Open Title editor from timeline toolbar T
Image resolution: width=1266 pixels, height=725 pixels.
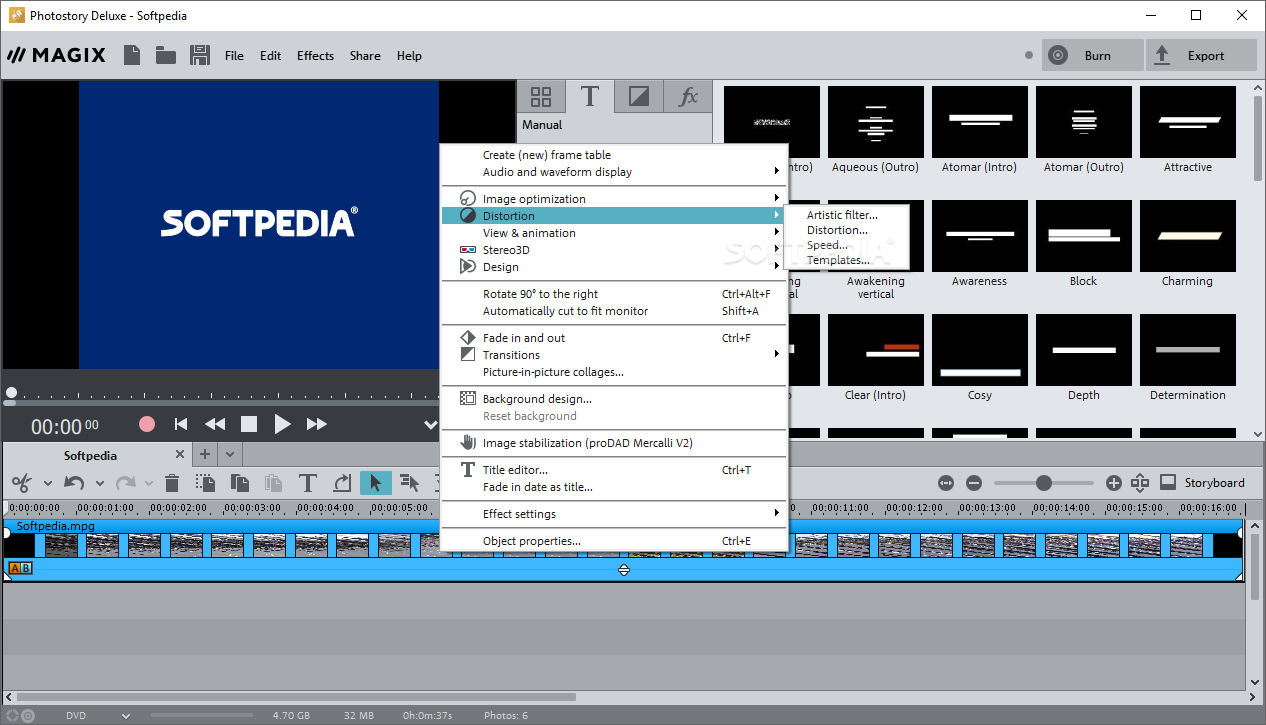308,483
